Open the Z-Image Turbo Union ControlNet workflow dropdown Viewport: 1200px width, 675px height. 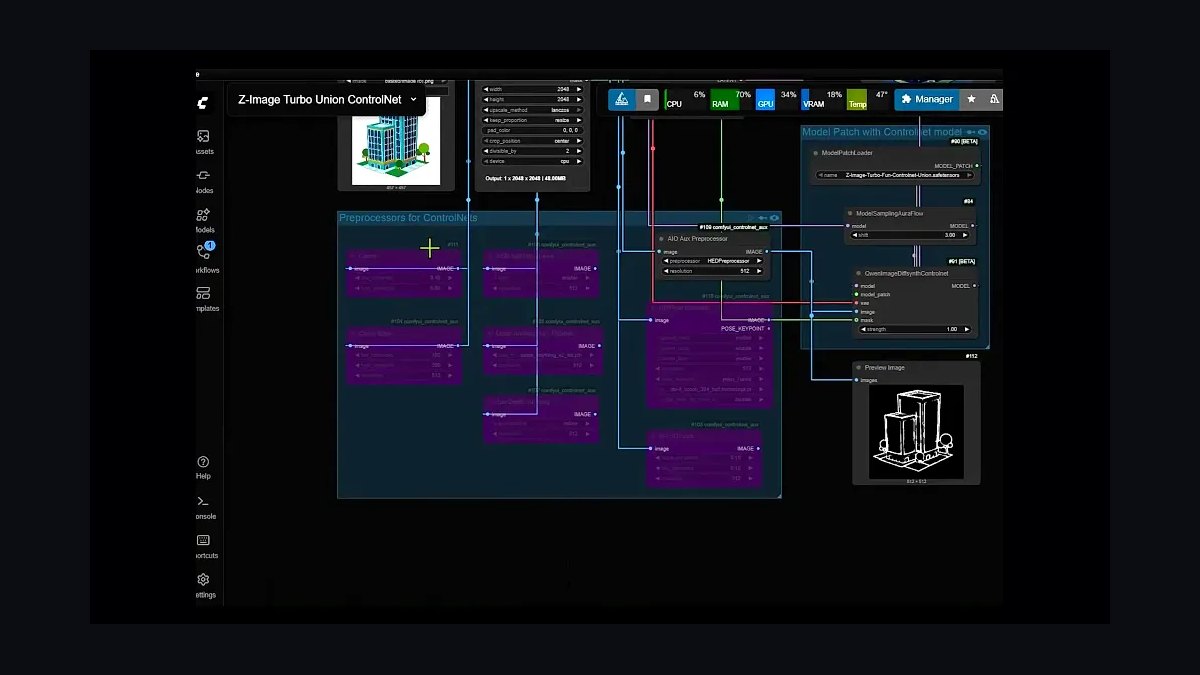[327, 100]
